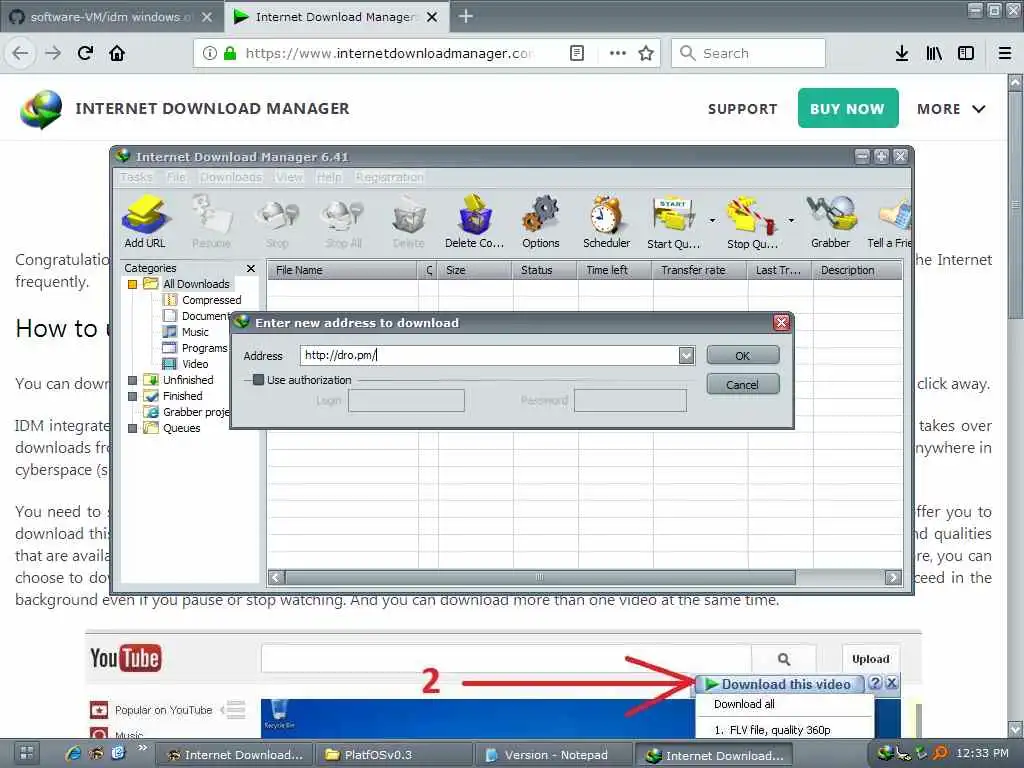This screenshot has height=768, width=1024.
Task: Click Cancel in the address dialog
Action: point(743,384)
